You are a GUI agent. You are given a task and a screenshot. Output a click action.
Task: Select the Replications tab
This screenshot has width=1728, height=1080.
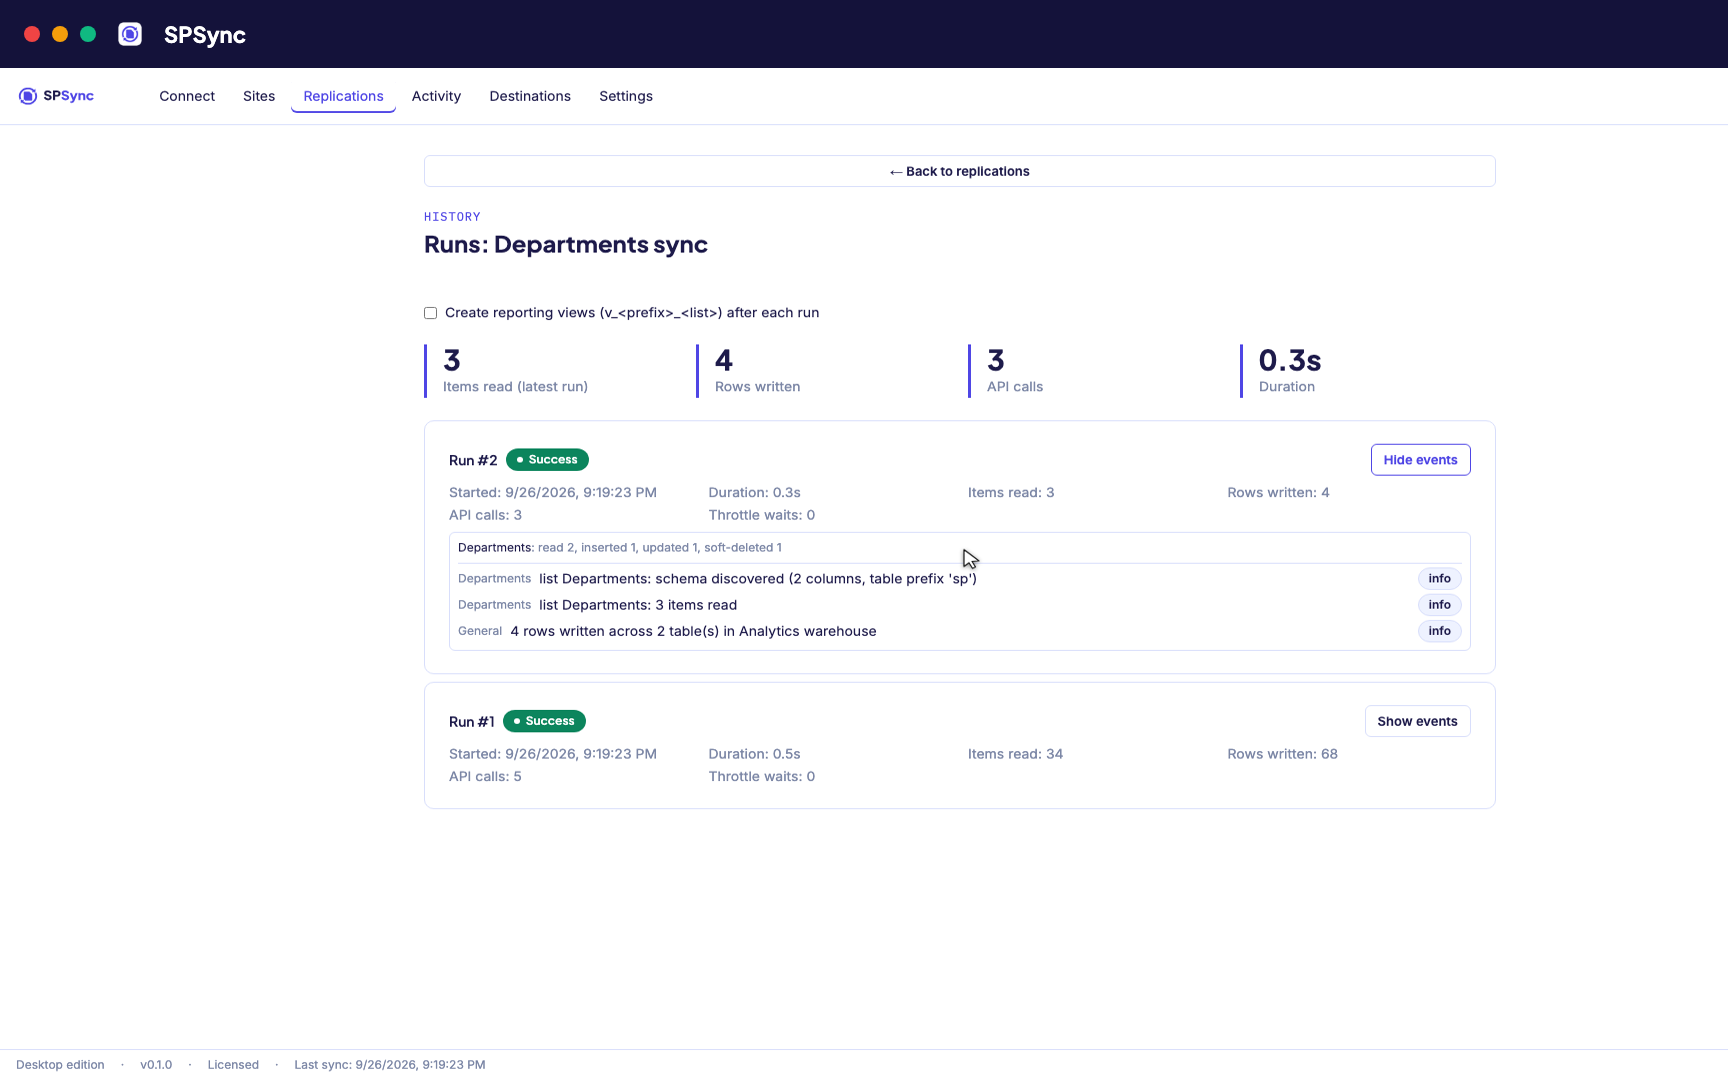click(343, 96)
